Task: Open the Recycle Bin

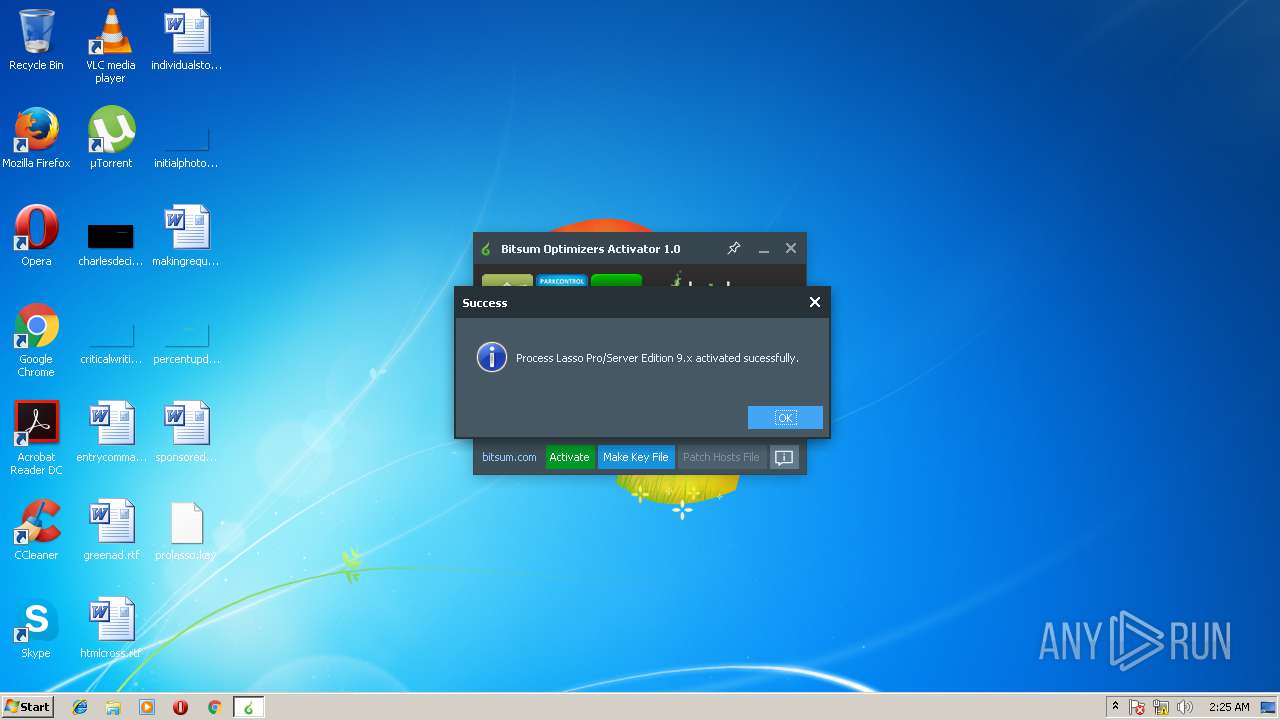Action: [x=36, y=41]
